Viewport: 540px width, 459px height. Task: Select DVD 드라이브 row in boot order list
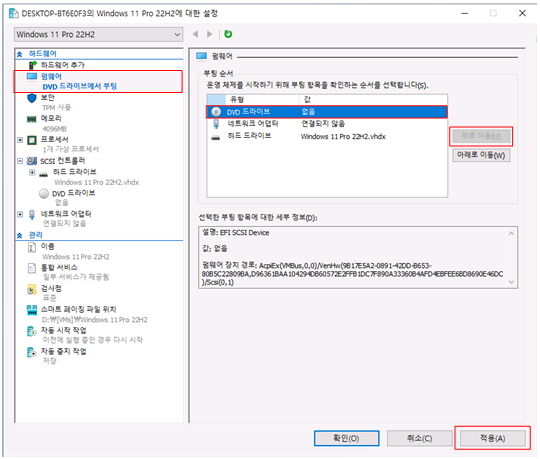pyautogui.click(x=327, y=112)
